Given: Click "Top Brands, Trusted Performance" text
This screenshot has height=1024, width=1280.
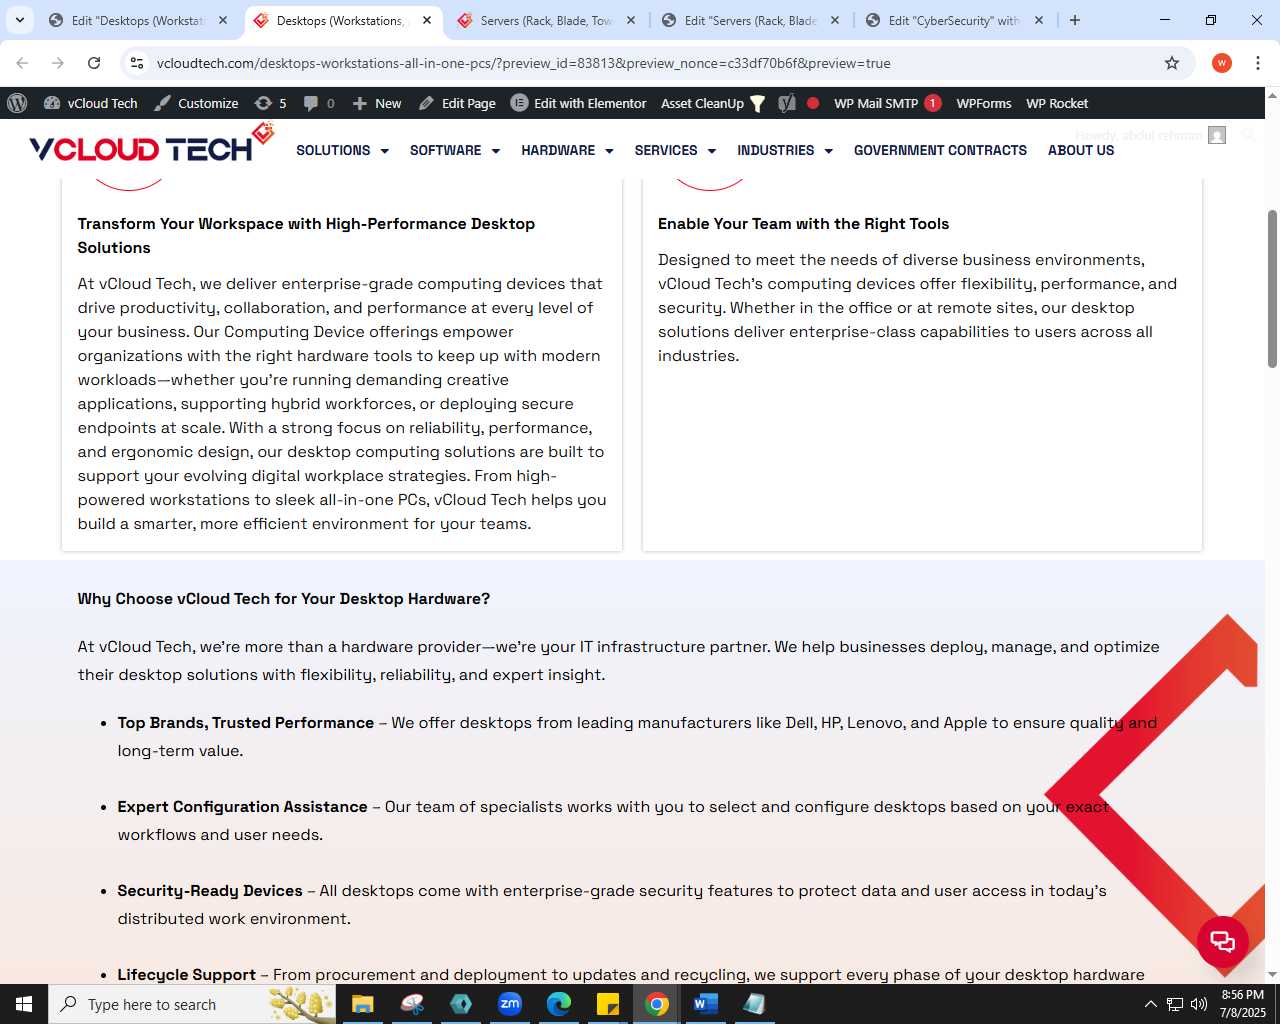Looking at the screenshot, I should click(246, 723).
